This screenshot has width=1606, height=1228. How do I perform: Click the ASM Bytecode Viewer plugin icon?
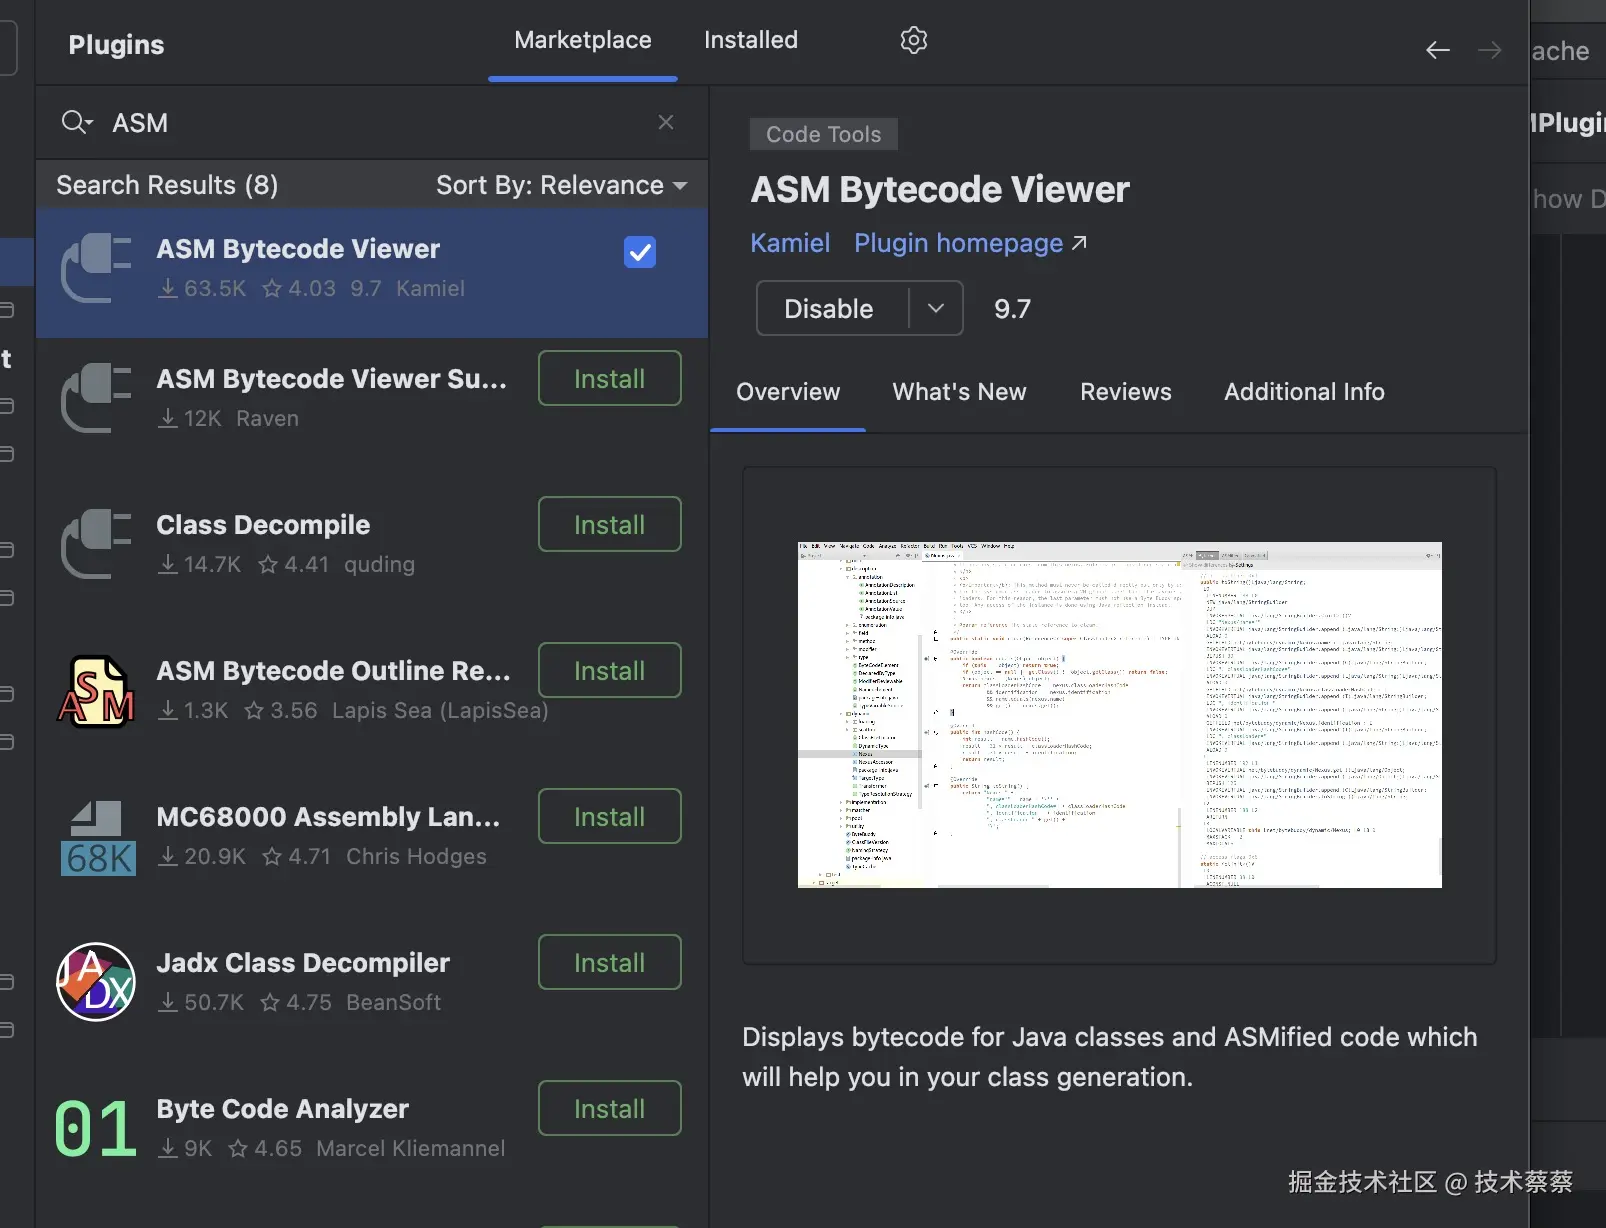[96, 268]
